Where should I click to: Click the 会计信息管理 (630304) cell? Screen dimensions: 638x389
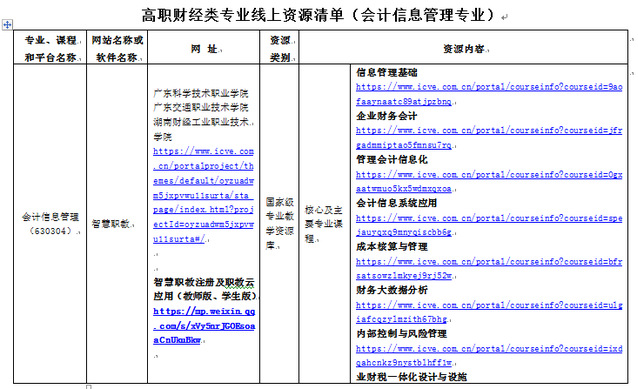(x=50, y=223)
